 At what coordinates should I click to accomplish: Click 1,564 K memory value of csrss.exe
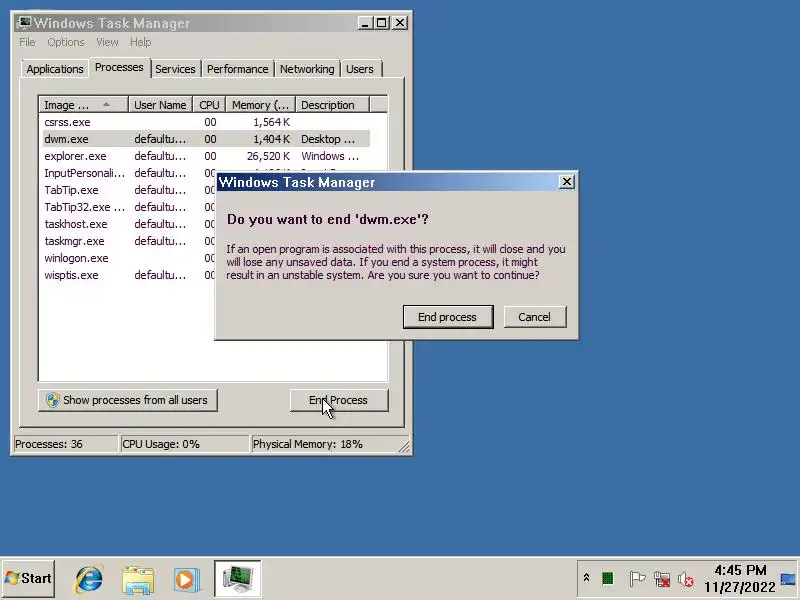(x=271, y=122)
